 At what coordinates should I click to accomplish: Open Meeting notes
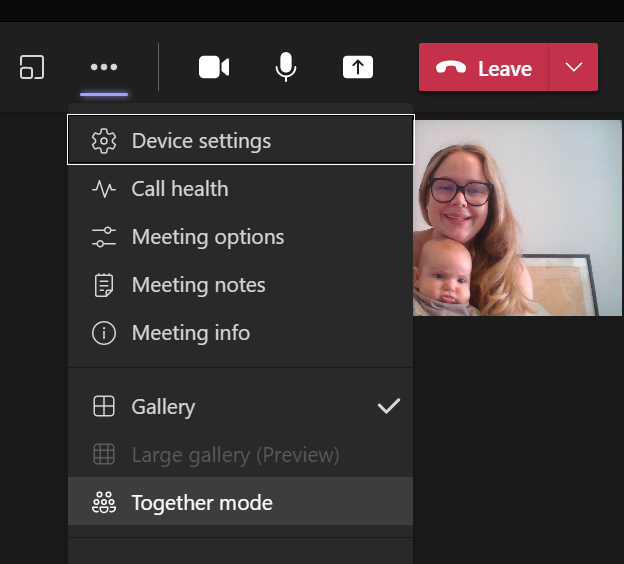point(240,285)
